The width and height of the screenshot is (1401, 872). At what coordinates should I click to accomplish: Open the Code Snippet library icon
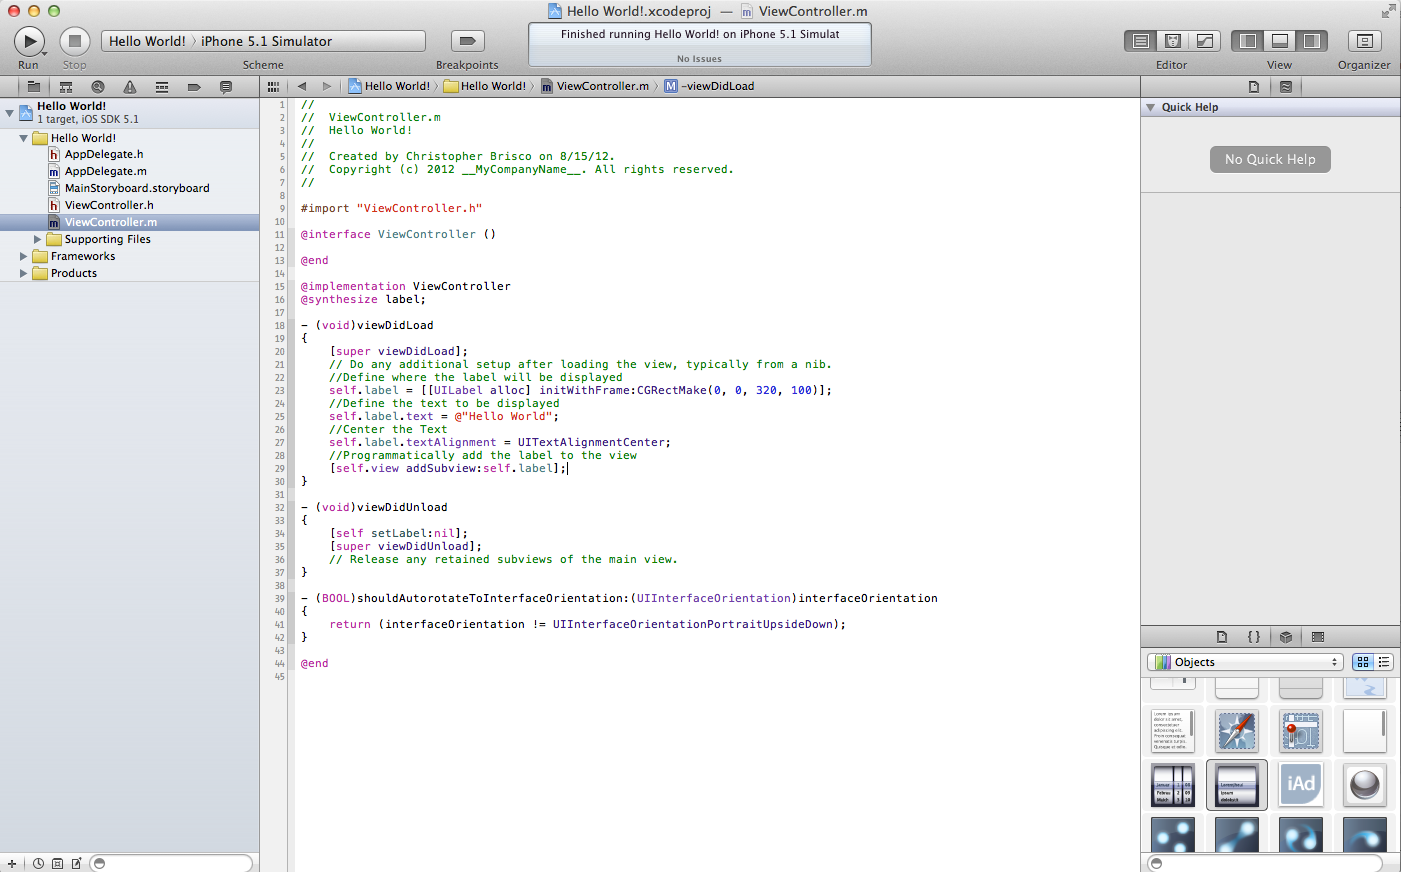tap(1254, 637)
